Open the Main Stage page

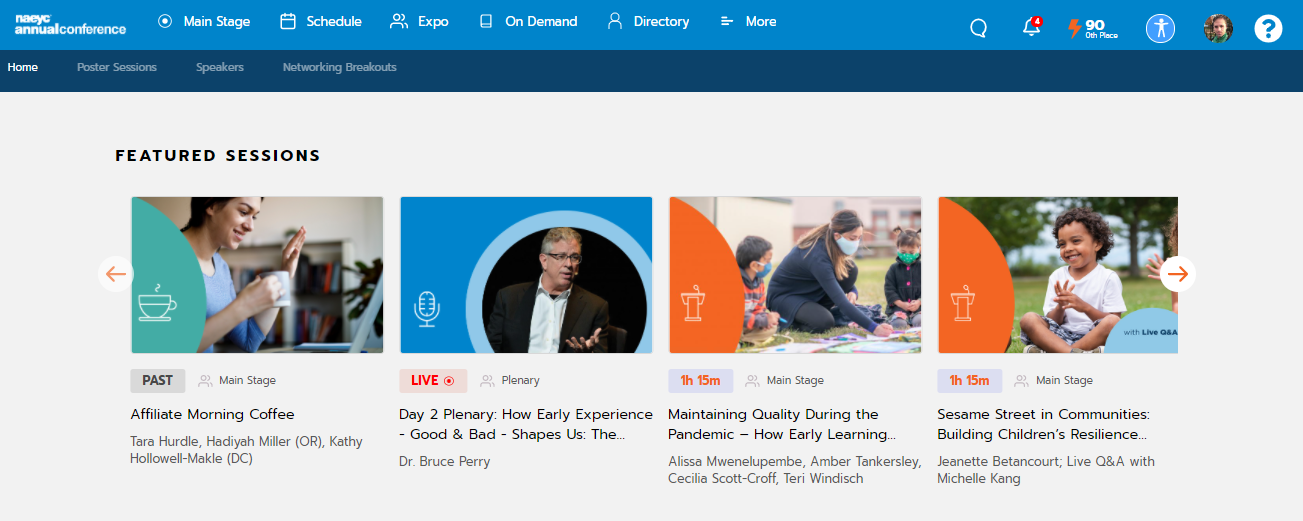(x=204, y=21)
